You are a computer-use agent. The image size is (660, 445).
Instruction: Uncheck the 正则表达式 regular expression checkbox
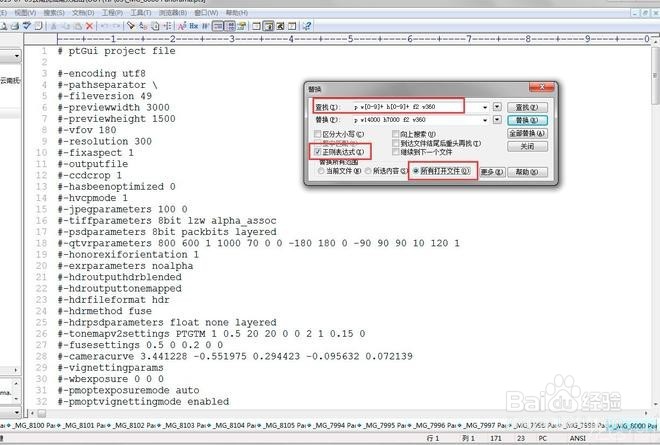click(x=318, y=152)
